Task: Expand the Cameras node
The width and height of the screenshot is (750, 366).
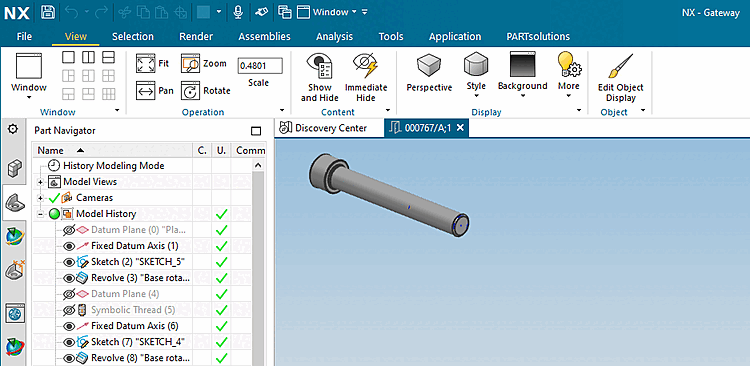Action: [x=40, y=198]
